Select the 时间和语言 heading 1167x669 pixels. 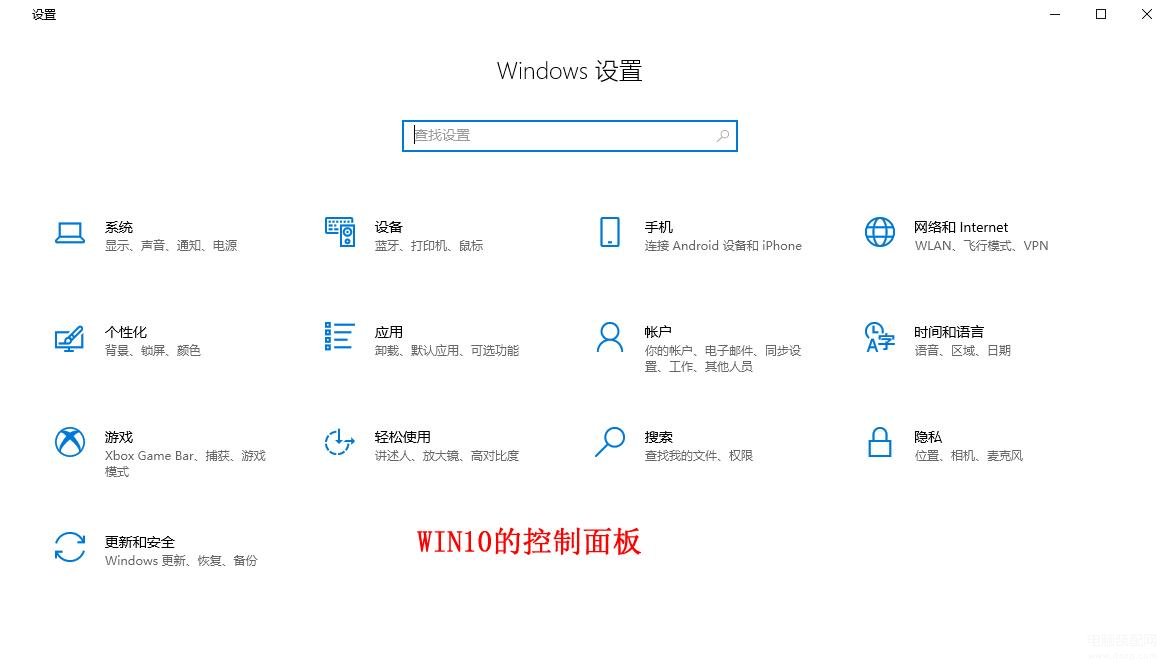[x=949, y=332]
